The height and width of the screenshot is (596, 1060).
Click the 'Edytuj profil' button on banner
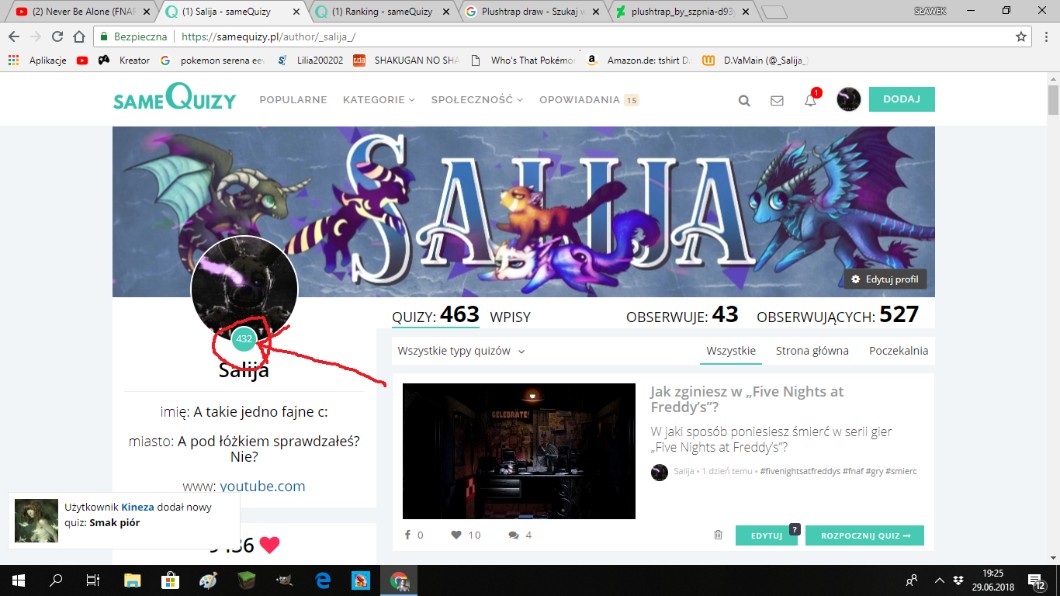pos(884,279)
